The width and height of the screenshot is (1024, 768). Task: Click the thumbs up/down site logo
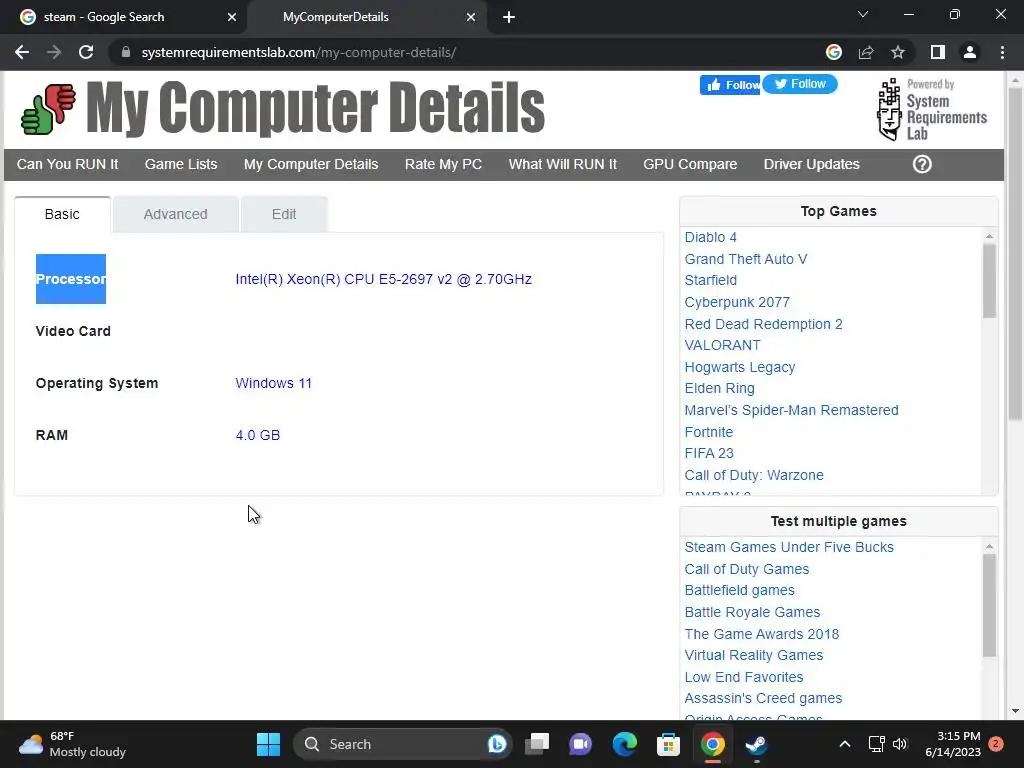point(48,109)
